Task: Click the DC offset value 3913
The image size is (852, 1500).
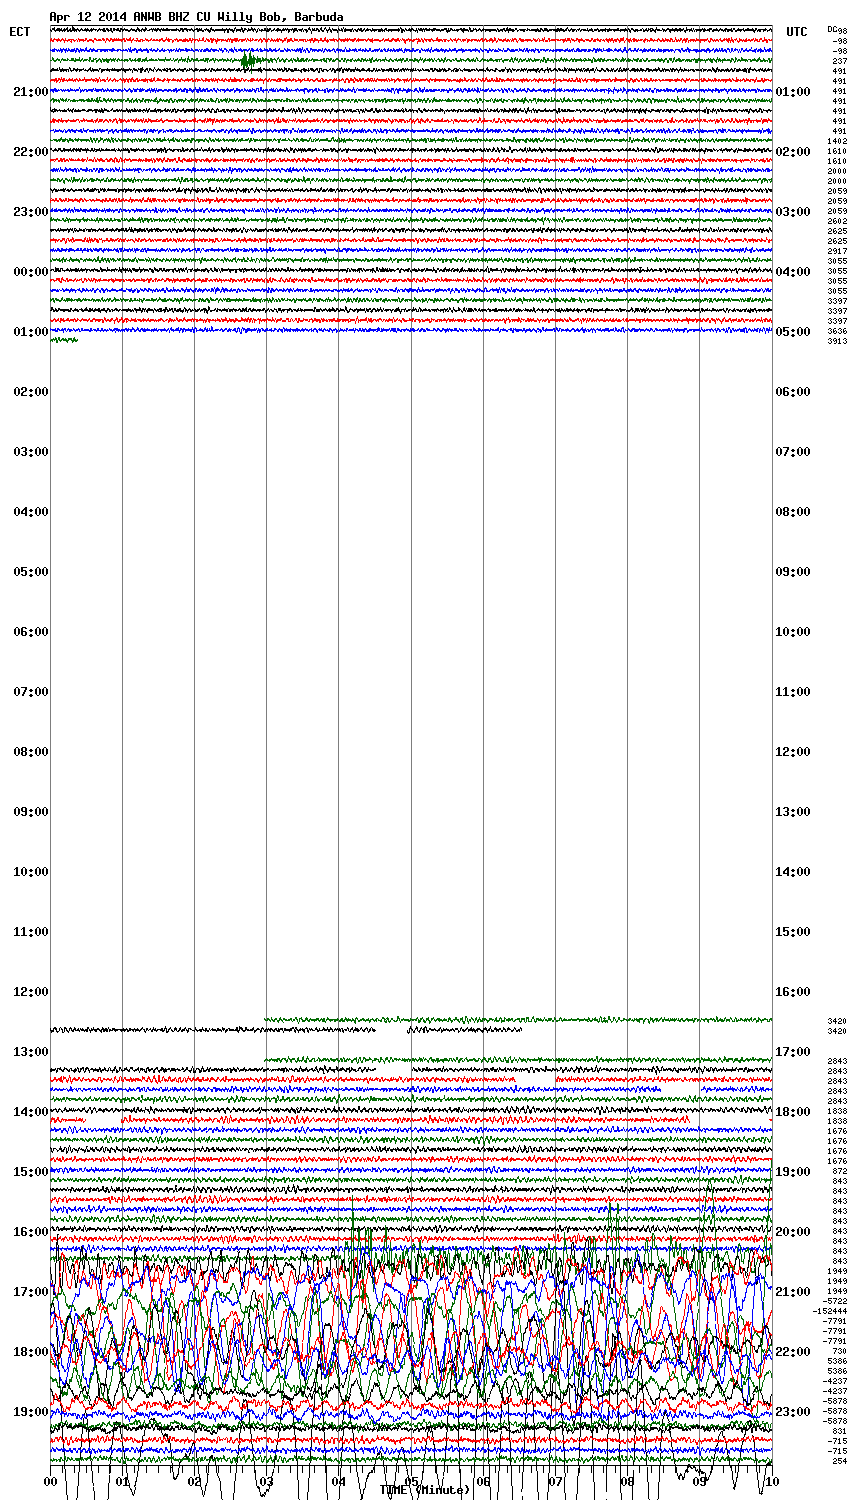Action: point(838,341)
